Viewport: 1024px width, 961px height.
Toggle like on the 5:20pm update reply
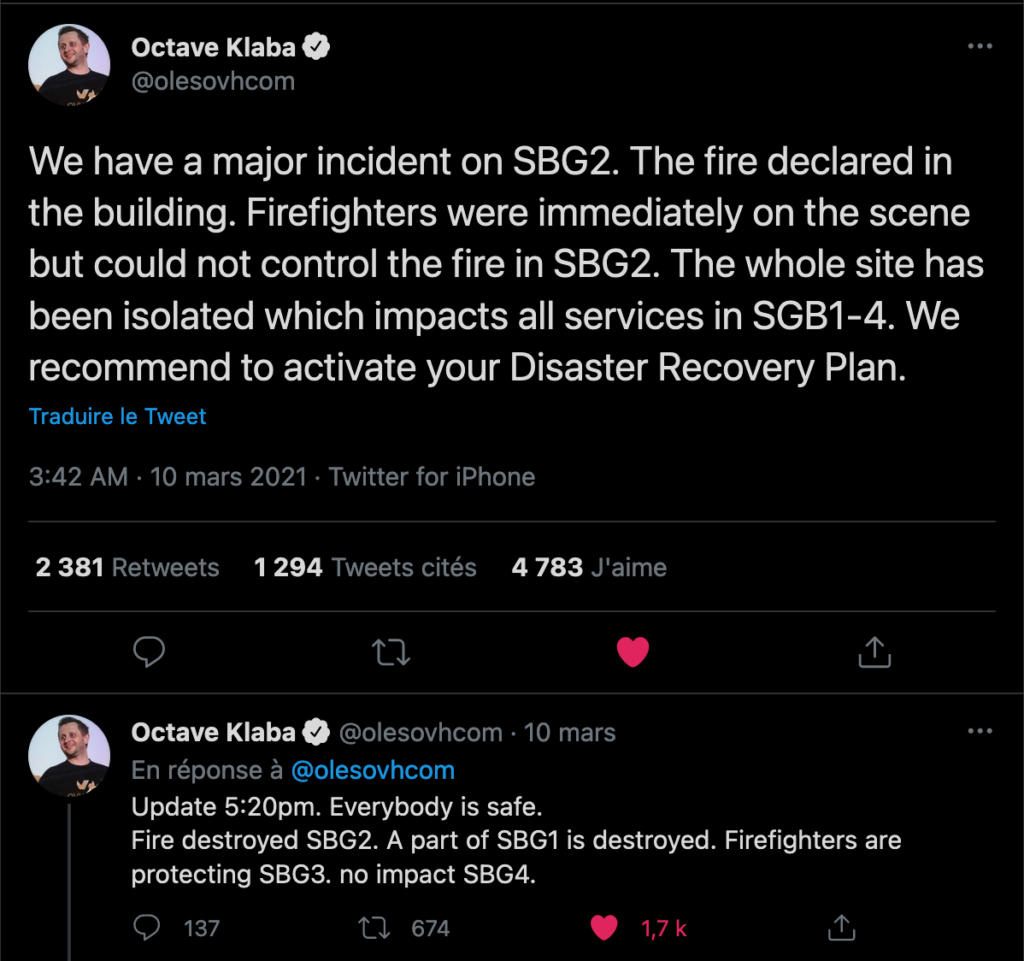604,928
